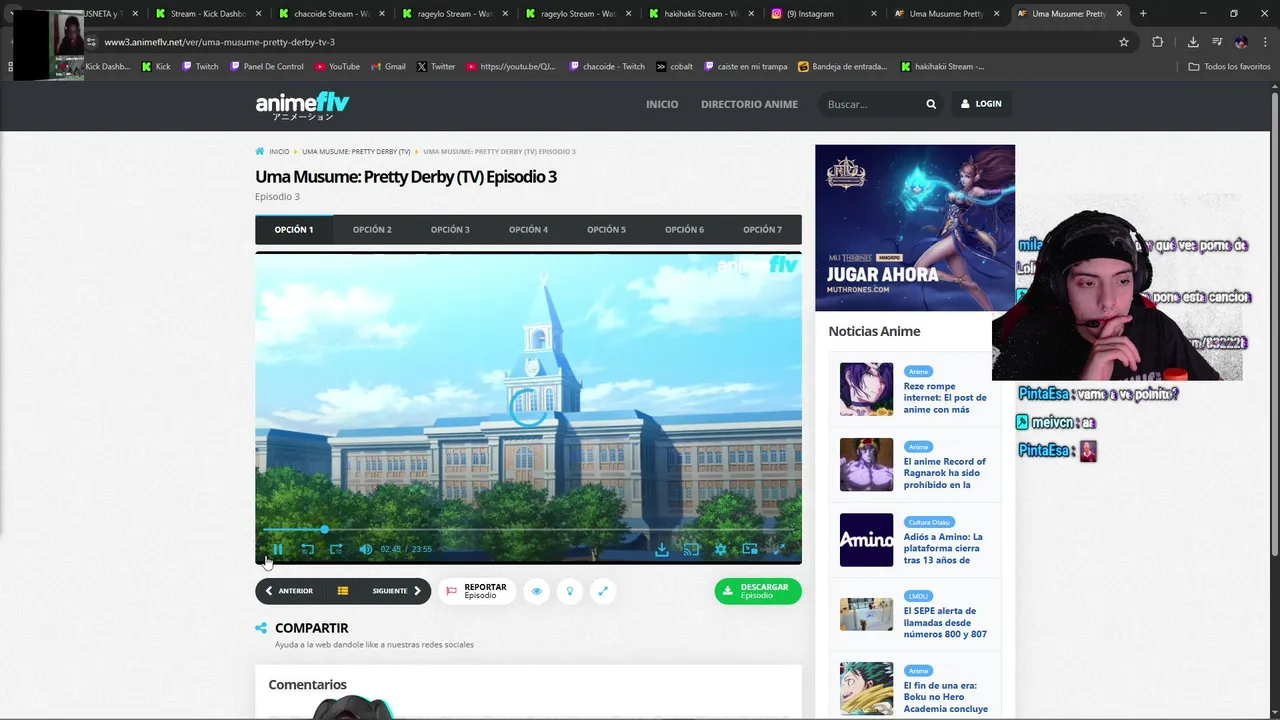Seek along the video progress bar

click(528, 529)
